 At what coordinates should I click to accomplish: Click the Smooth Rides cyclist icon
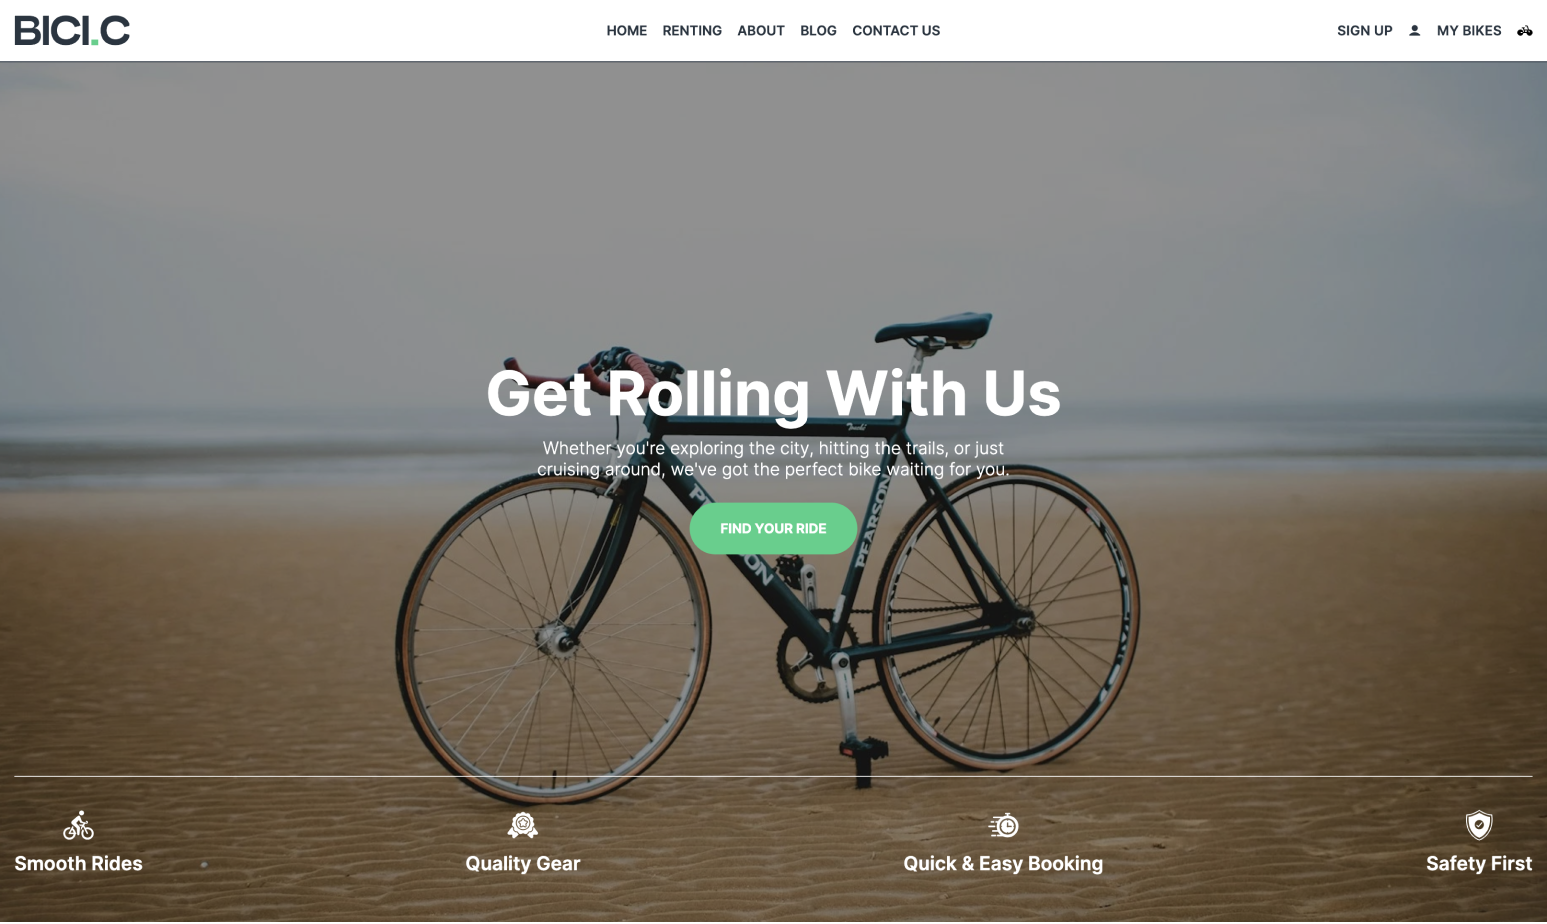[78, 825]
